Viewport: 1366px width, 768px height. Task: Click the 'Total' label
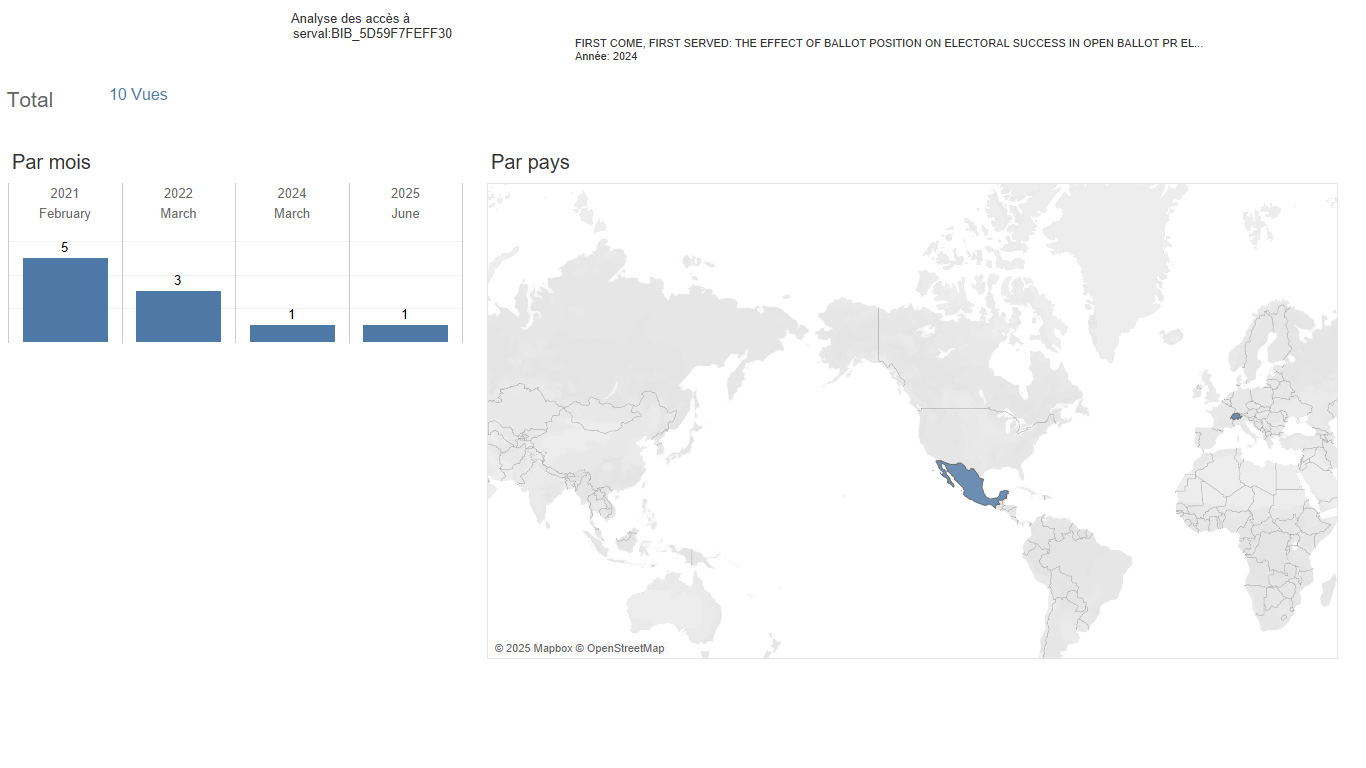pos(30,100)
